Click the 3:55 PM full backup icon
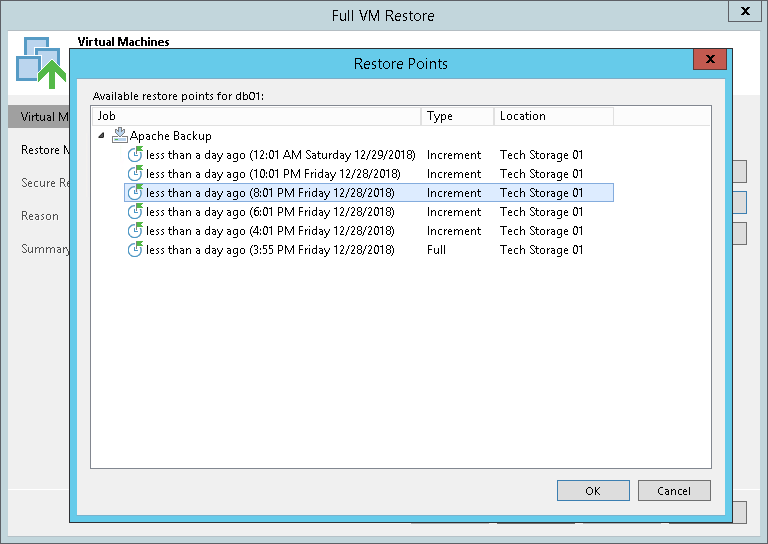Screen dimensions: 768x544 pyautogui.click(x=135, y=250)
